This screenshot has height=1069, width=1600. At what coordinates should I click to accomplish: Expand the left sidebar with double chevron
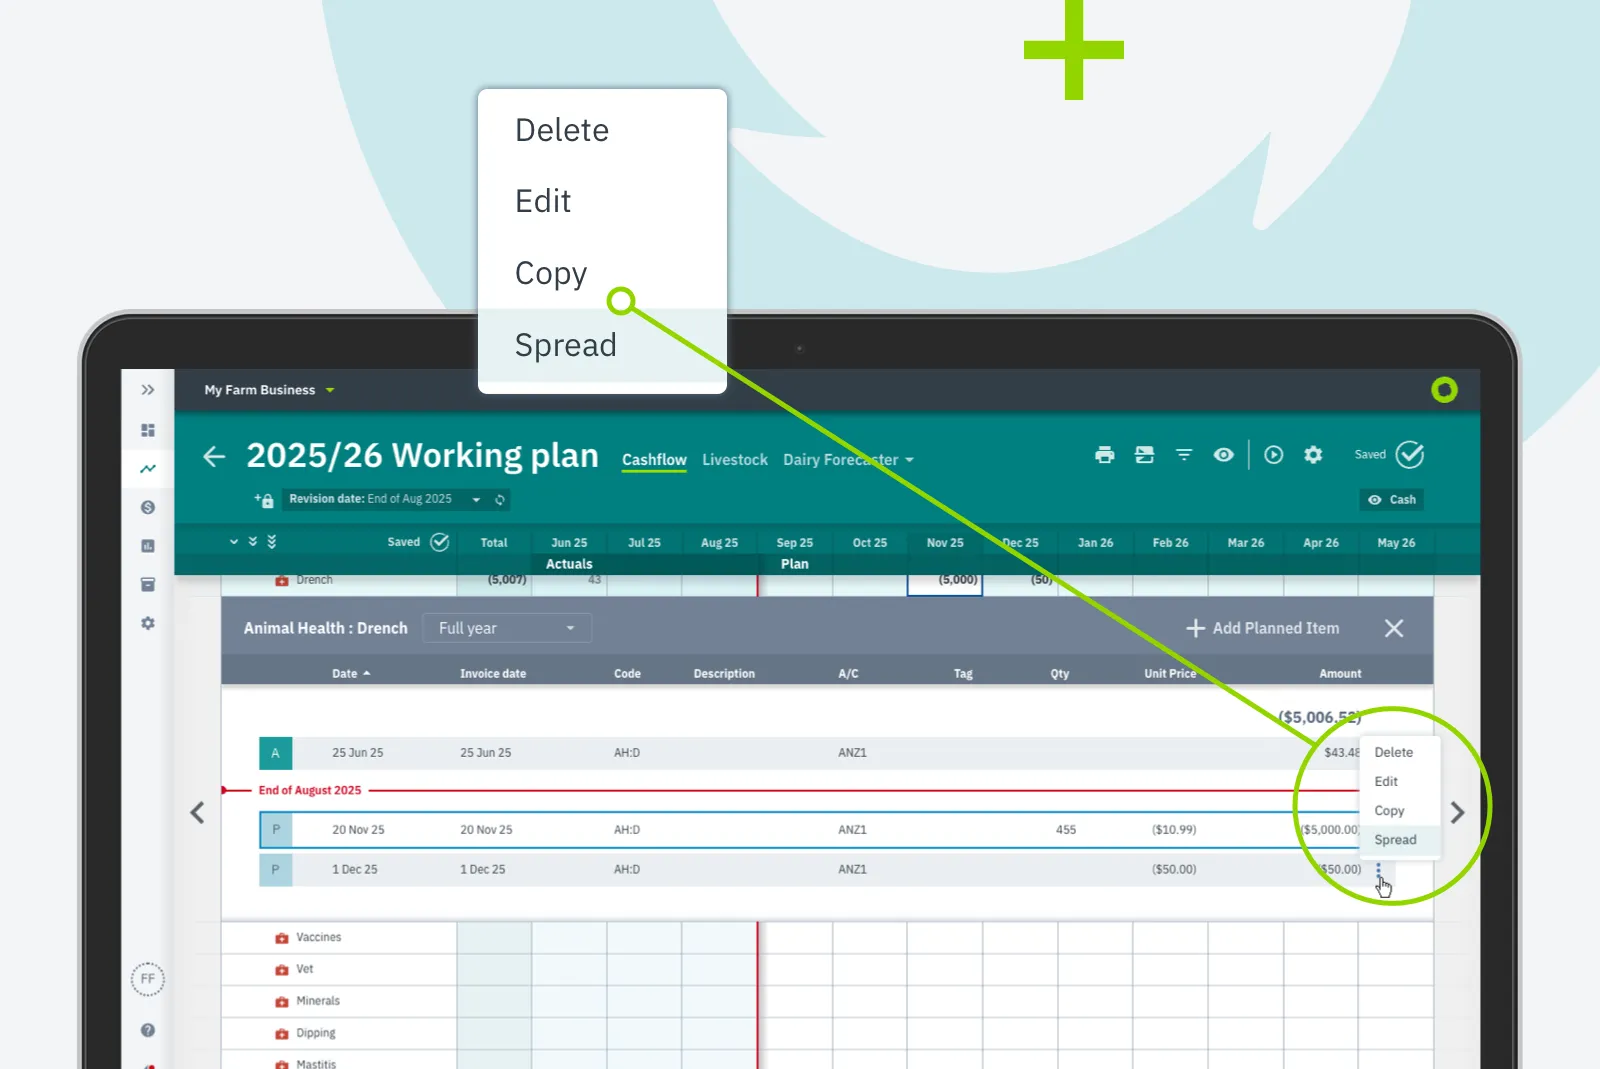coord(148,390)
